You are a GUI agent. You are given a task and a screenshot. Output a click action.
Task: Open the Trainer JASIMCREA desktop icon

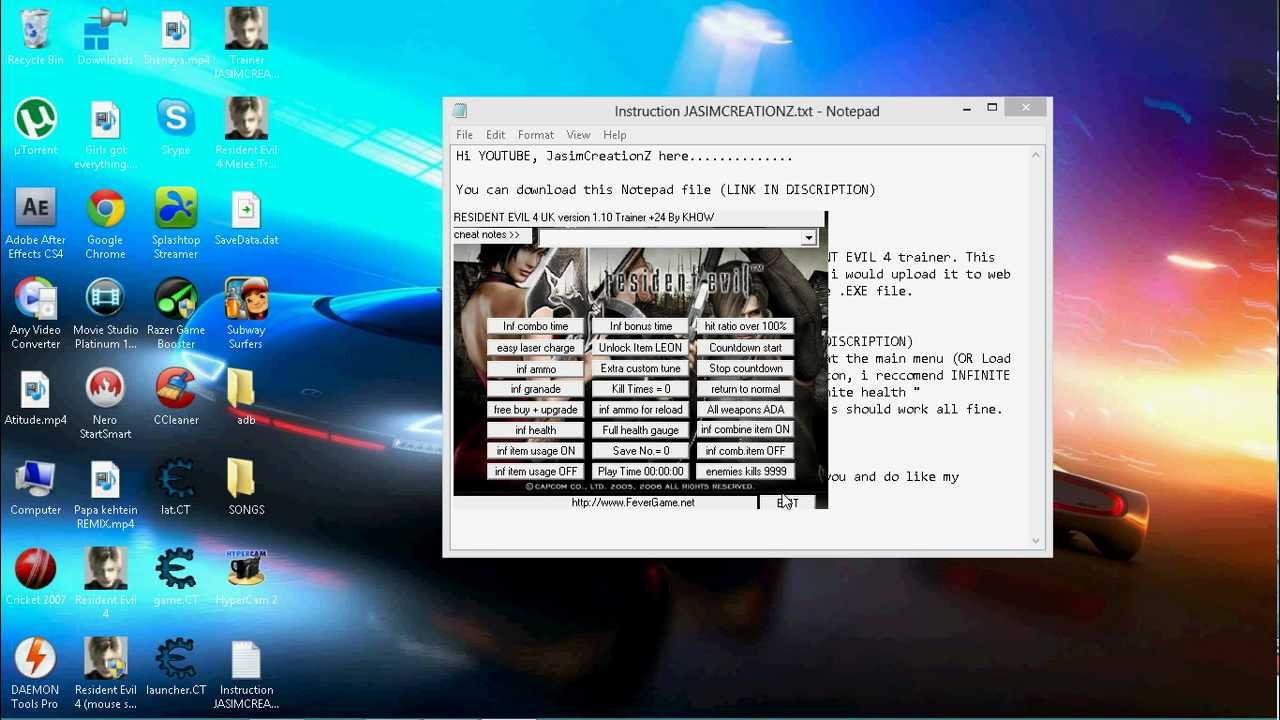(x=246, y=44)
